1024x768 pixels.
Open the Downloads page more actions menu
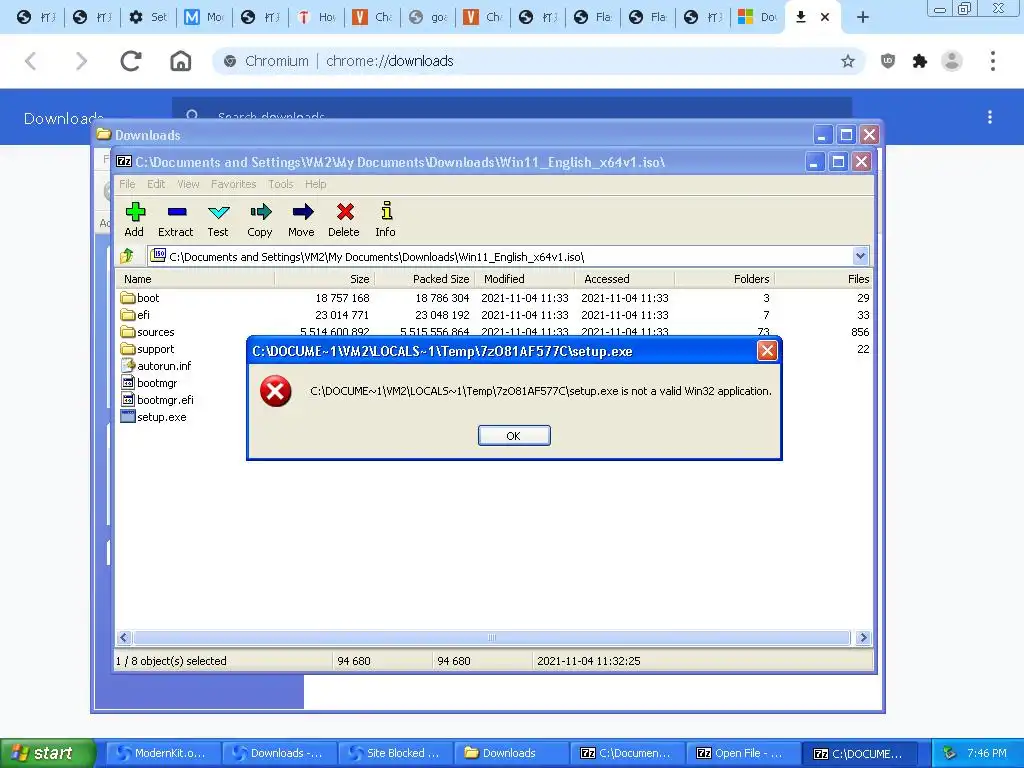[990, 117]
